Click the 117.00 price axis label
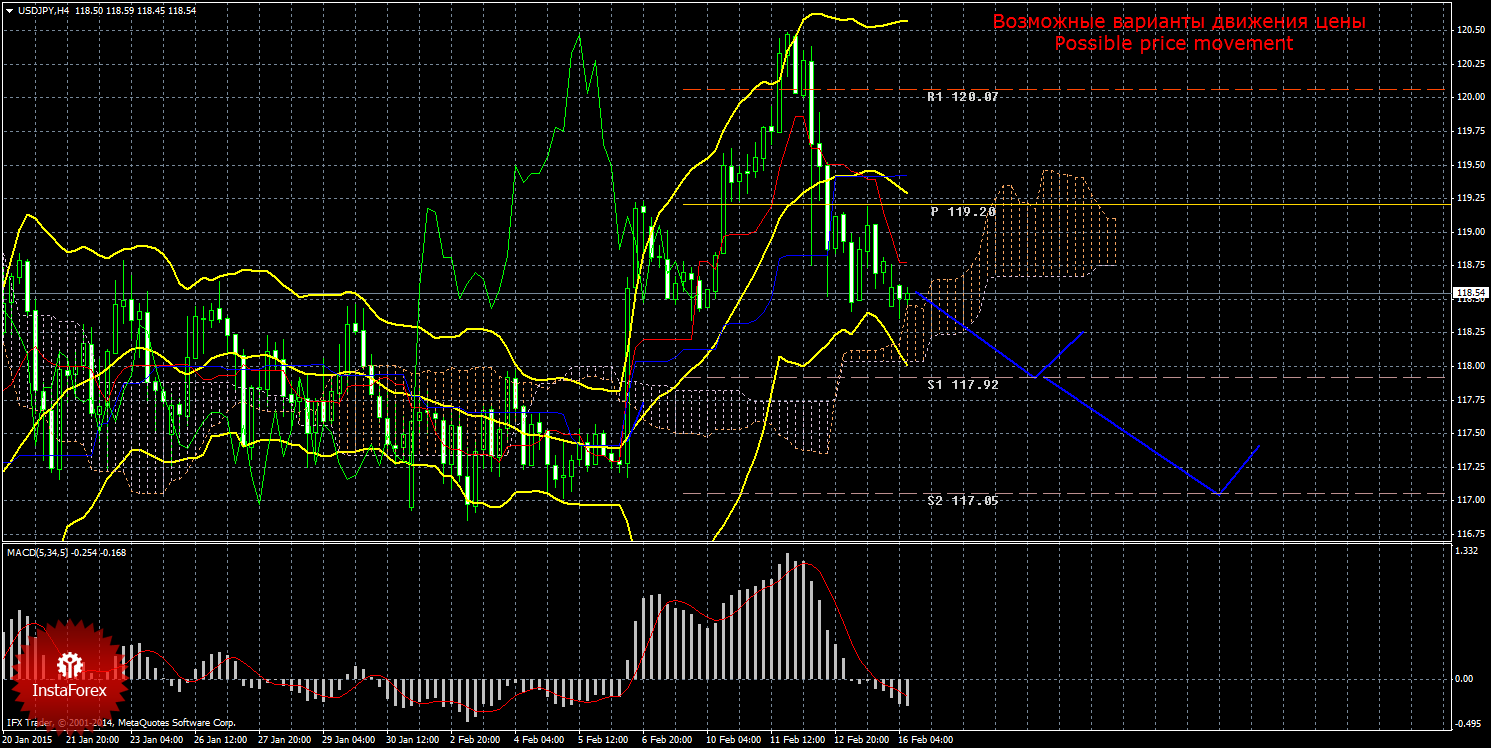The width and height of the screenshot is (1491, 748). click(x=1469, y=500)
